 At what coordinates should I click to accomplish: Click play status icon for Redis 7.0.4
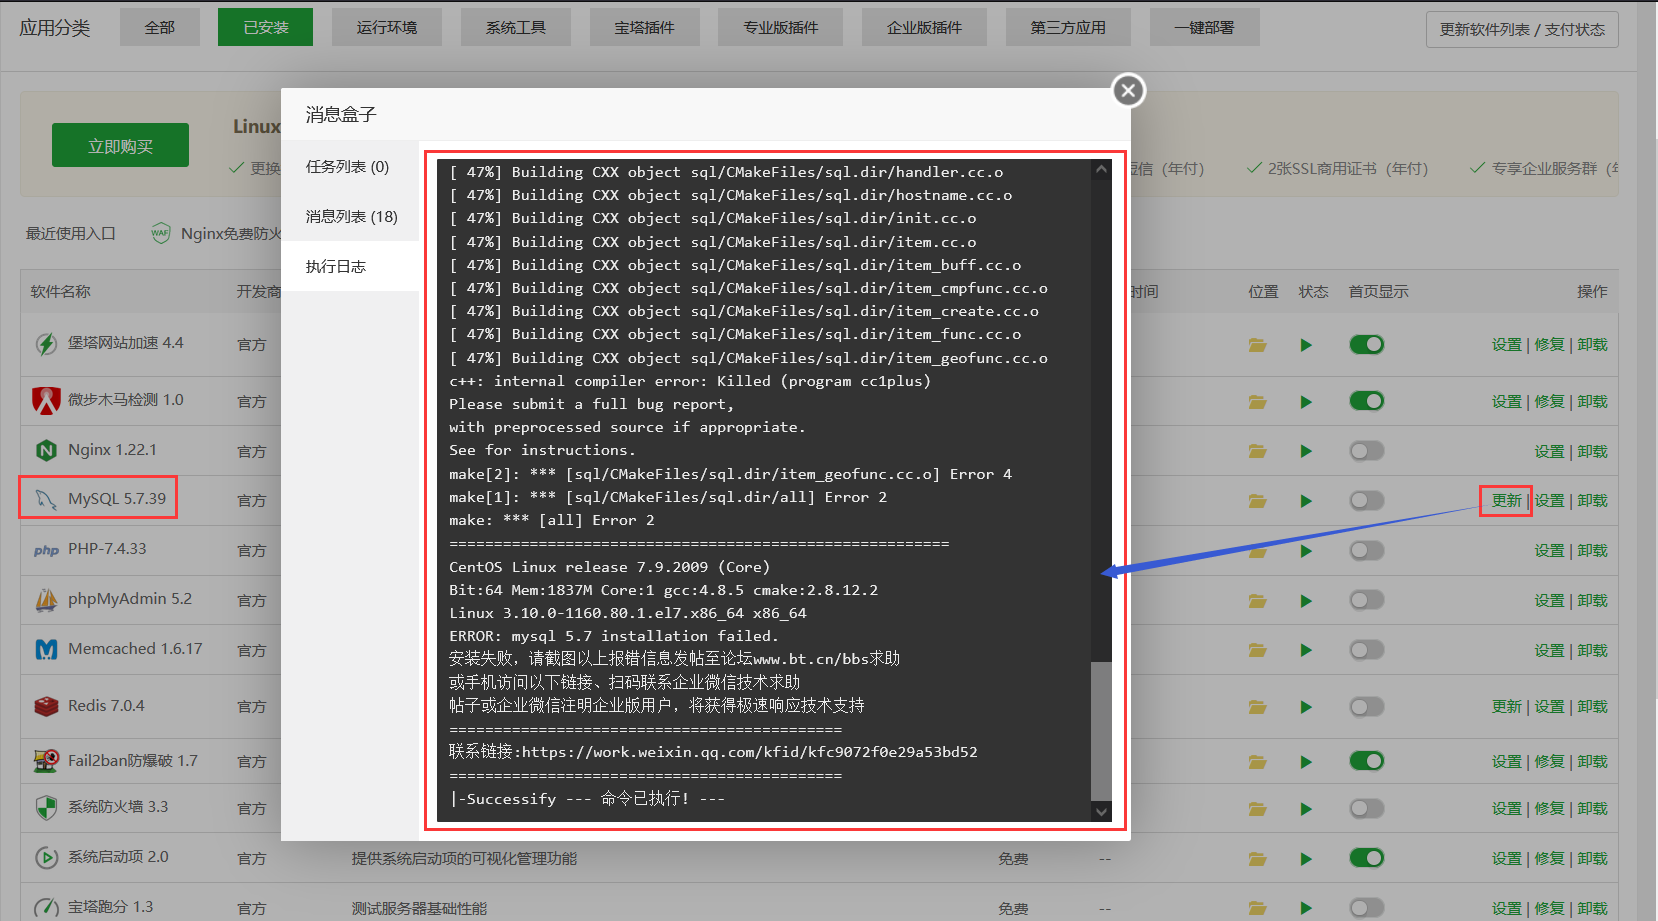pyautogui.click(x=1306, y=707)
